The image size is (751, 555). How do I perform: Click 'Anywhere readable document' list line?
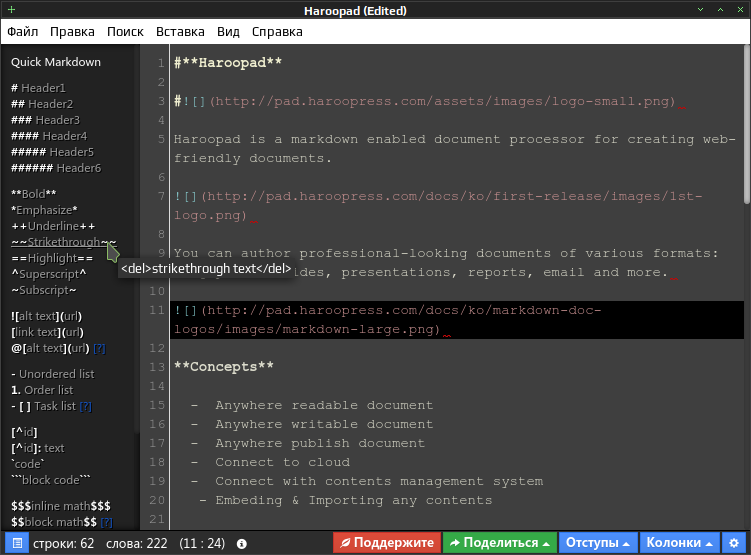point(324,406)
